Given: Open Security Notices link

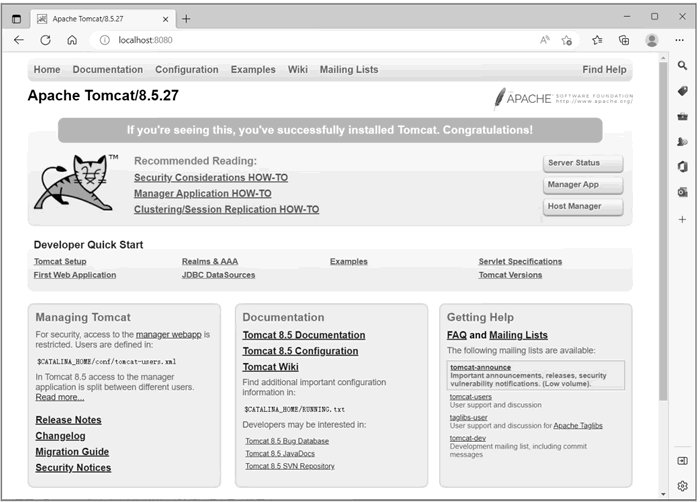Looking at the screenshot, I should tap(73, 468).
